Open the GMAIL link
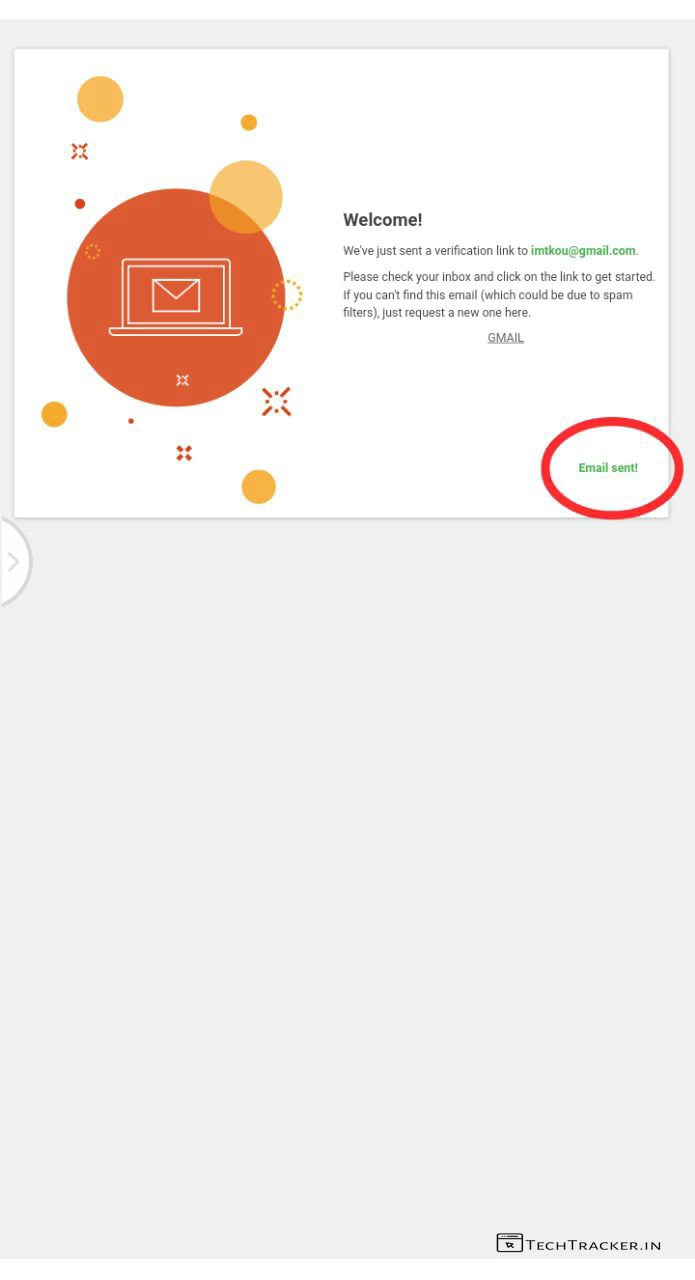 505,338
